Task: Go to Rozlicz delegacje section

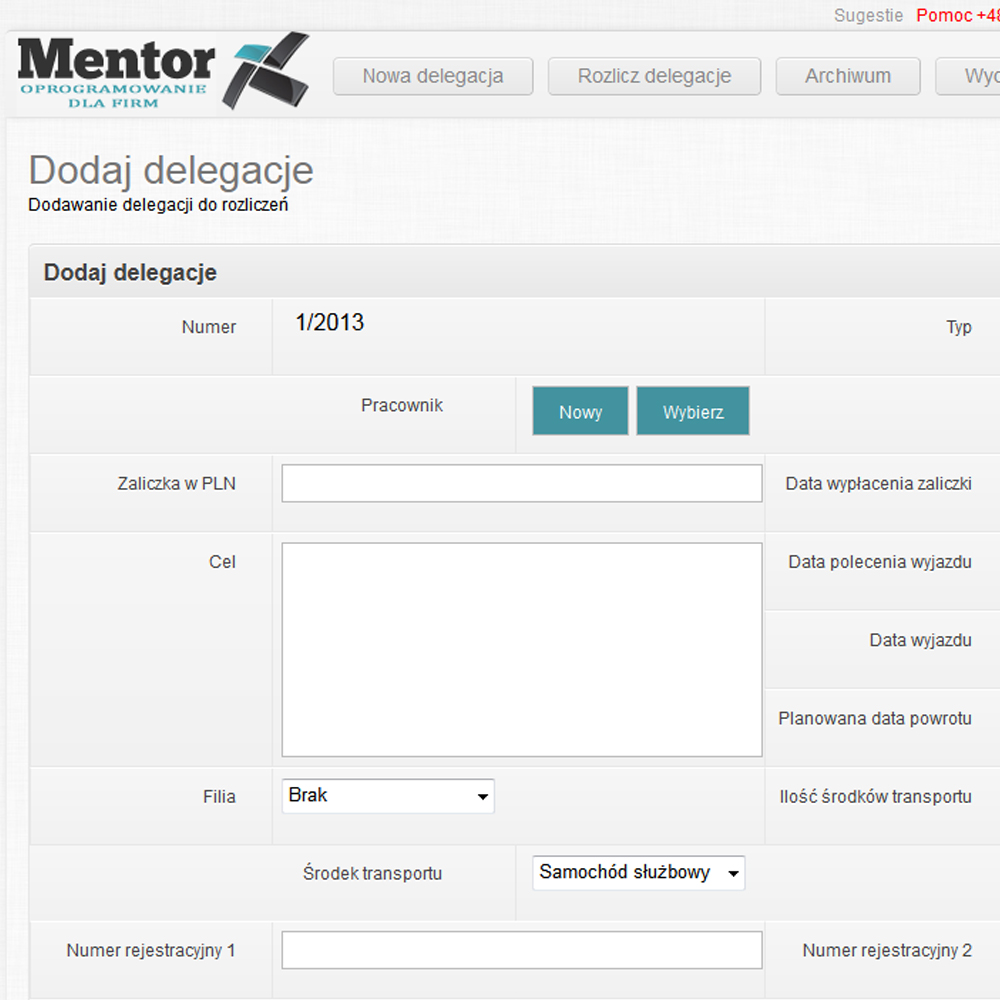Action: click(654, 76)
